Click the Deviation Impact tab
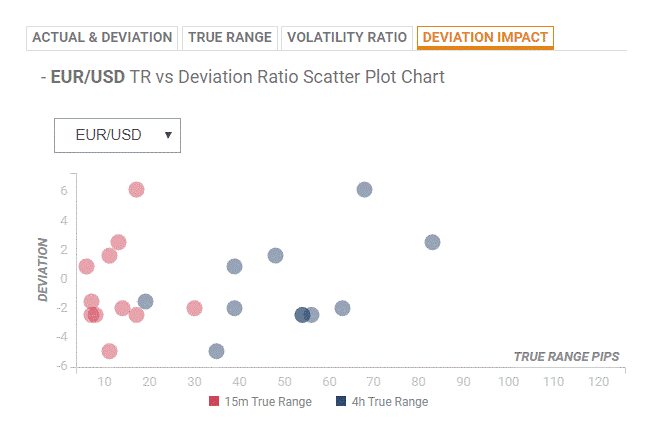Screen dimensions: 661x428 pyautogui.click(x=485, y=38)
